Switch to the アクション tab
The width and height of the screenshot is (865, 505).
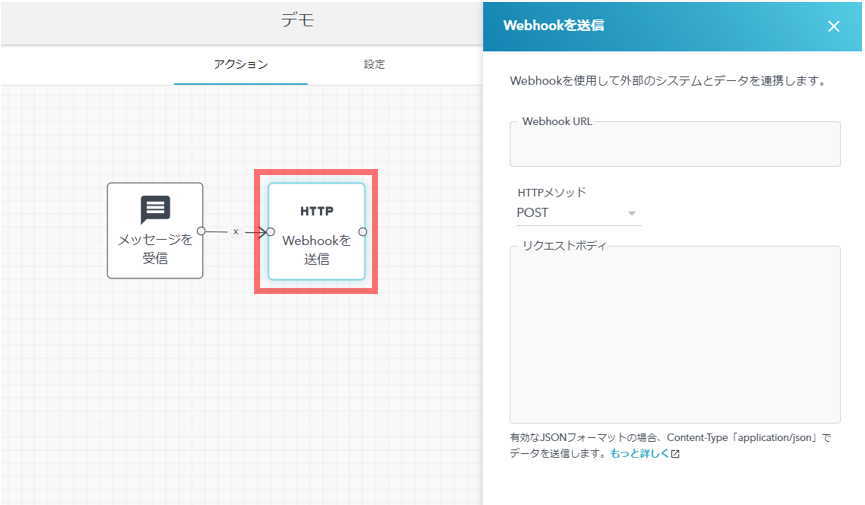click(240, 64)
